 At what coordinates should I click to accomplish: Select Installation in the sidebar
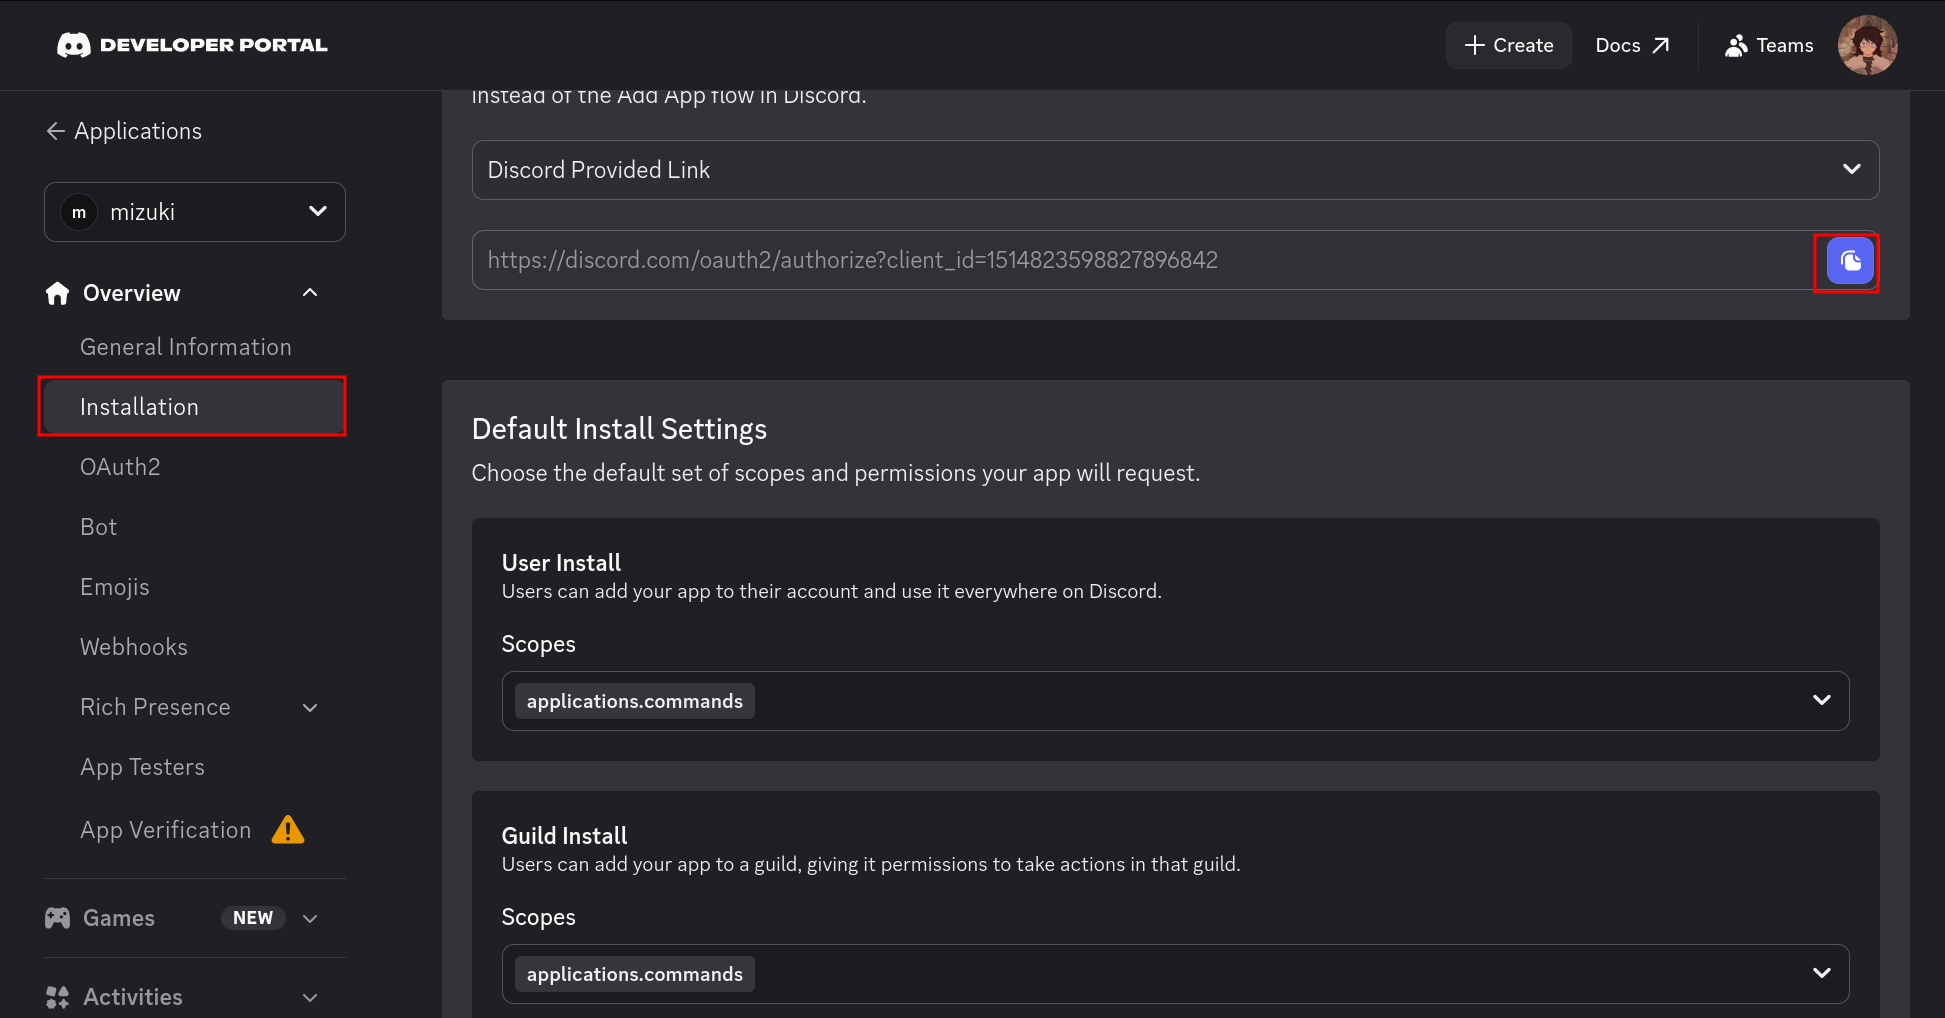pyautogui.click(x=193, y=407)
